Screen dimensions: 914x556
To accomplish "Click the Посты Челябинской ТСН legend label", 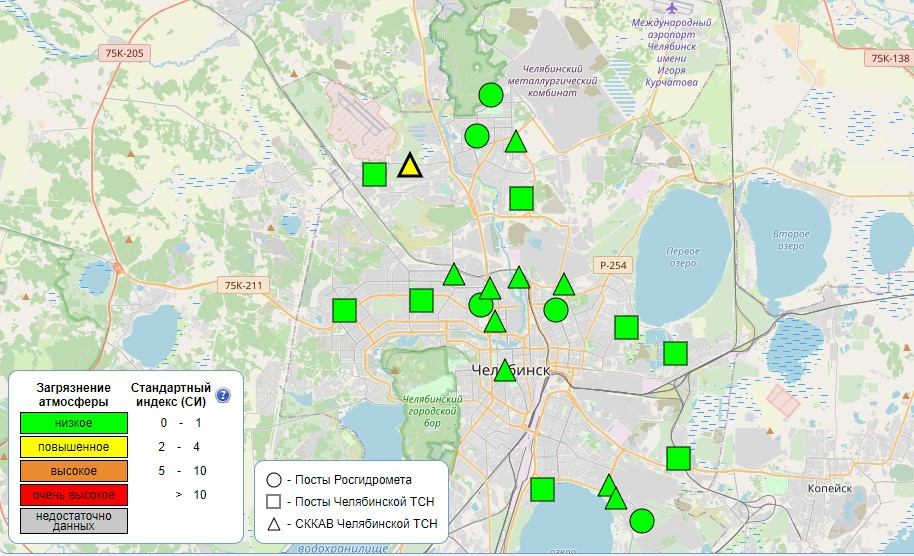I will (x=364, y=502).
